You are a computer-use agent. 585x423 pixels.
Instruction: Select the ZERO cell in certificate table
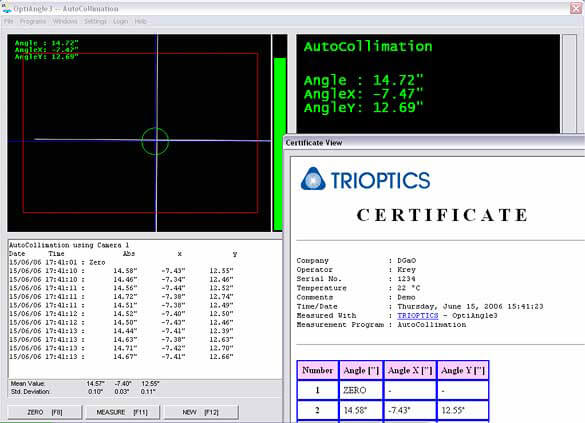[x=361, y=391]
